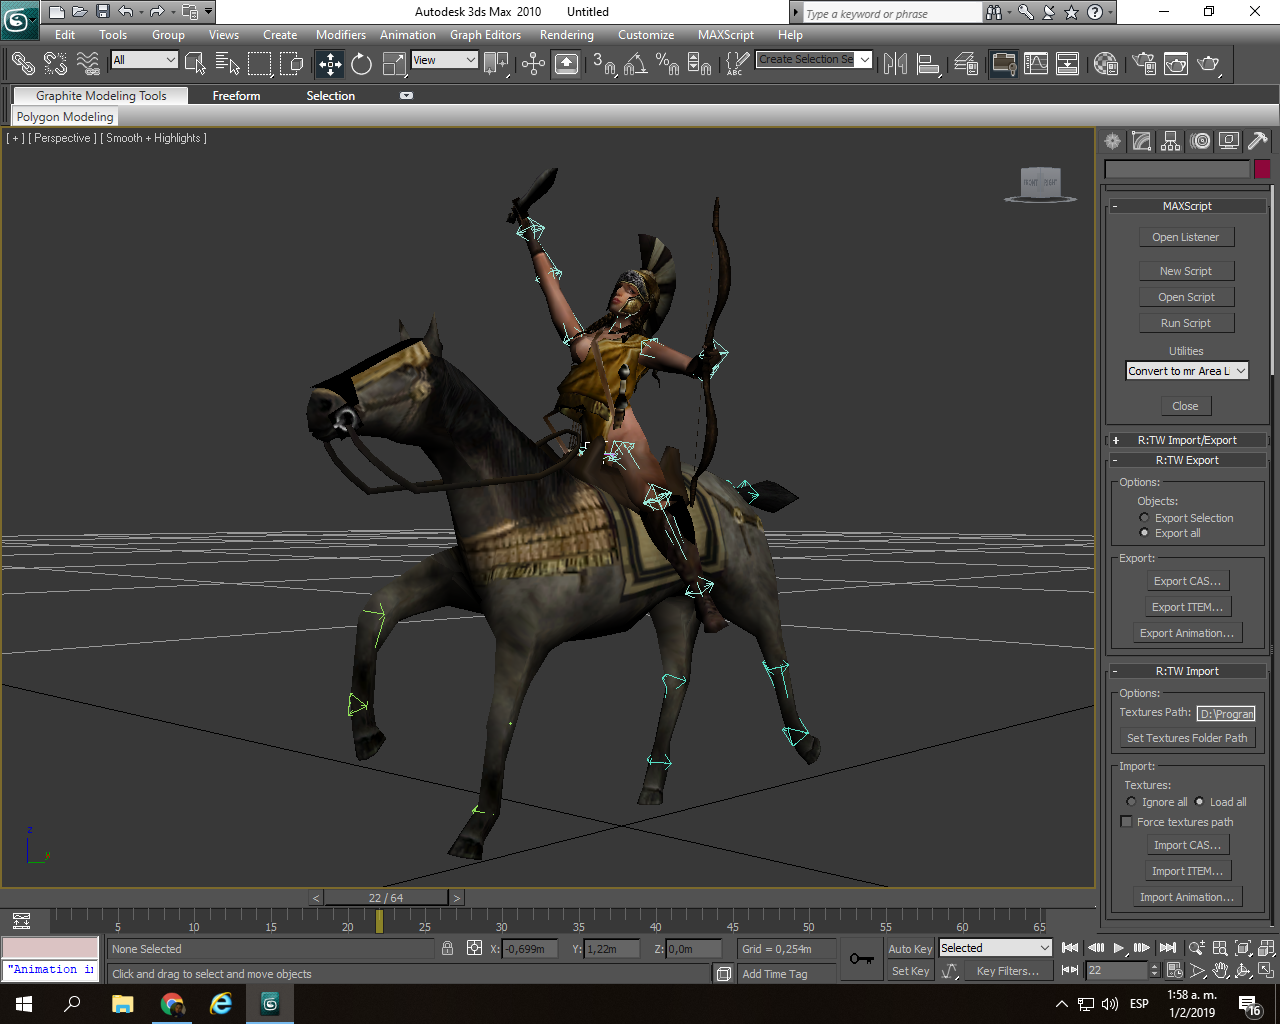Select the Select and Move tool
The image size is (1280, 1024).
pos(330,64)
